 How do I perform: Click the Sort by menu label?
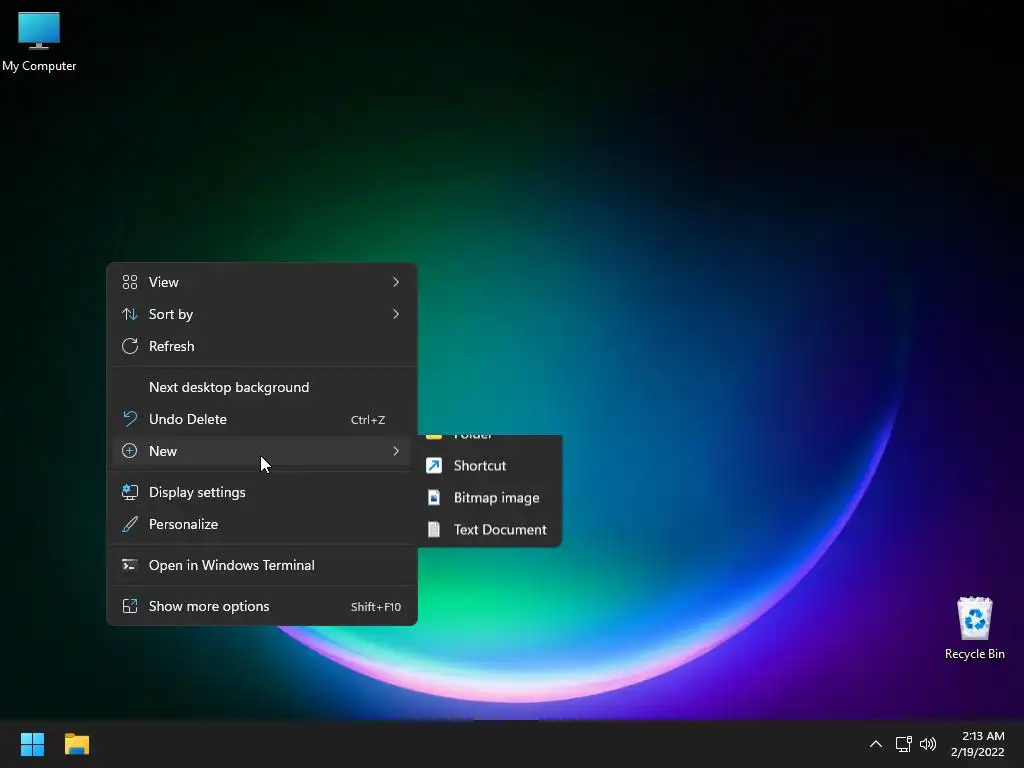pos(170,314)
